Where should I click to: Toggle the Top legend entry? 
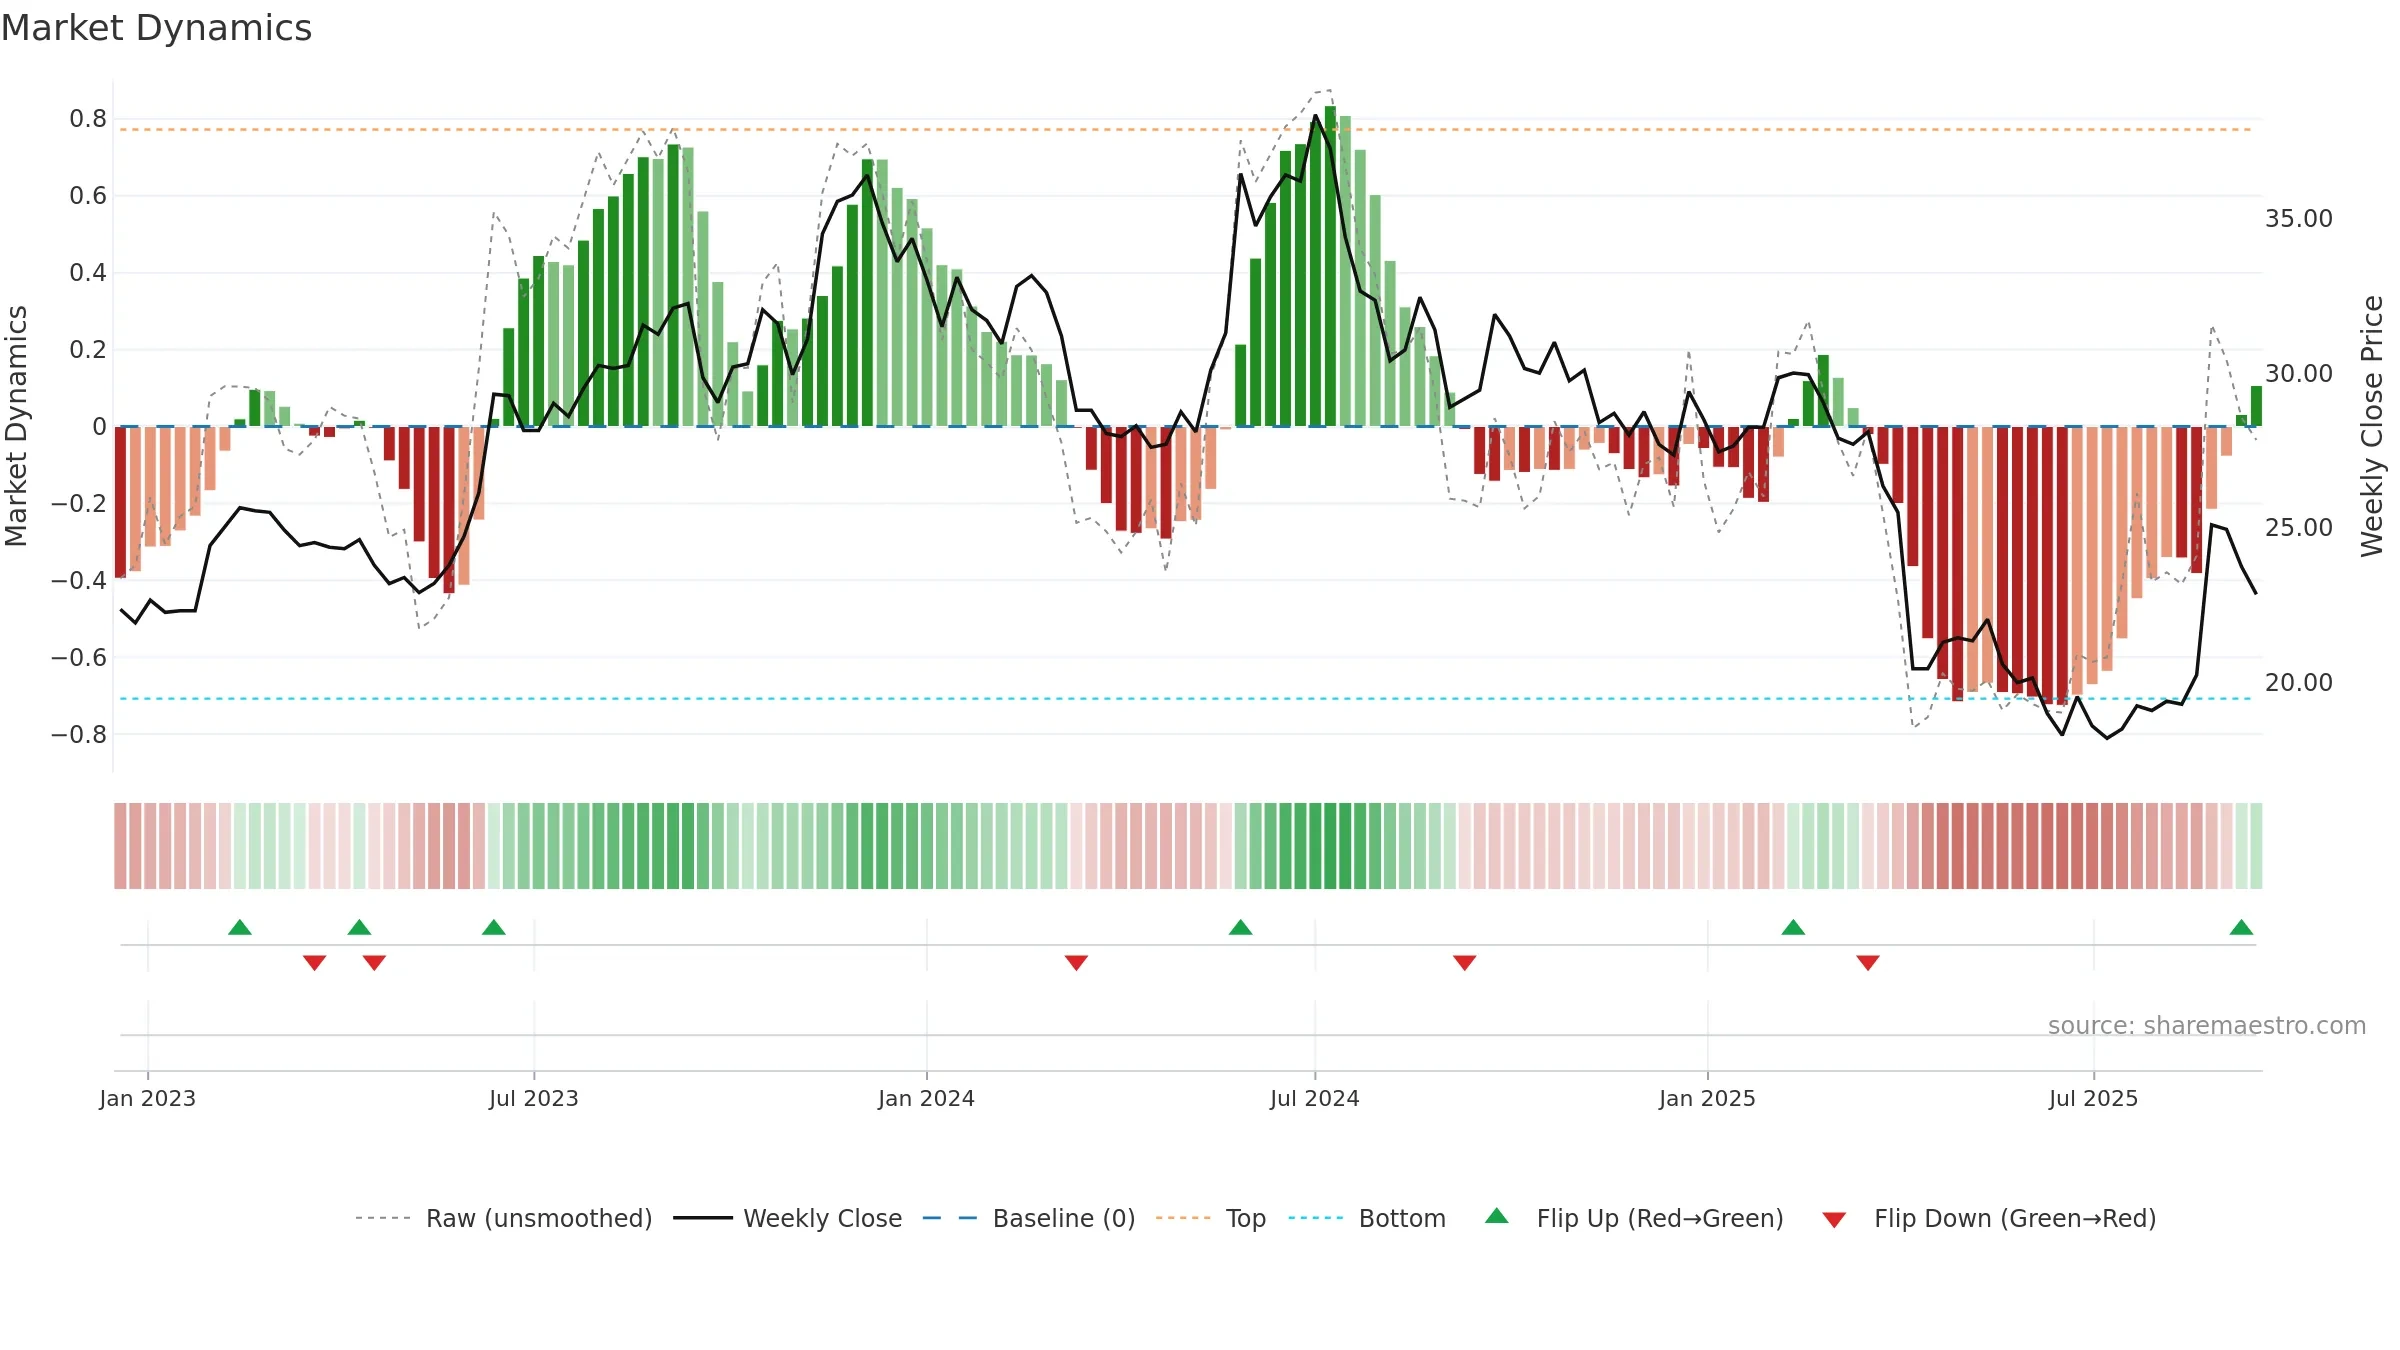(1210, 1218)
